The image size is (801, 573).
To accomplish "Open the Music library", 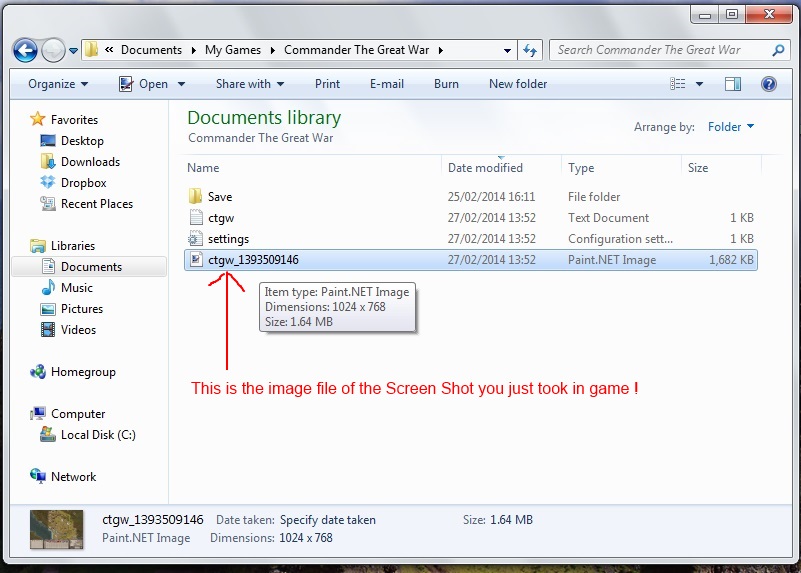I will 77,288.
